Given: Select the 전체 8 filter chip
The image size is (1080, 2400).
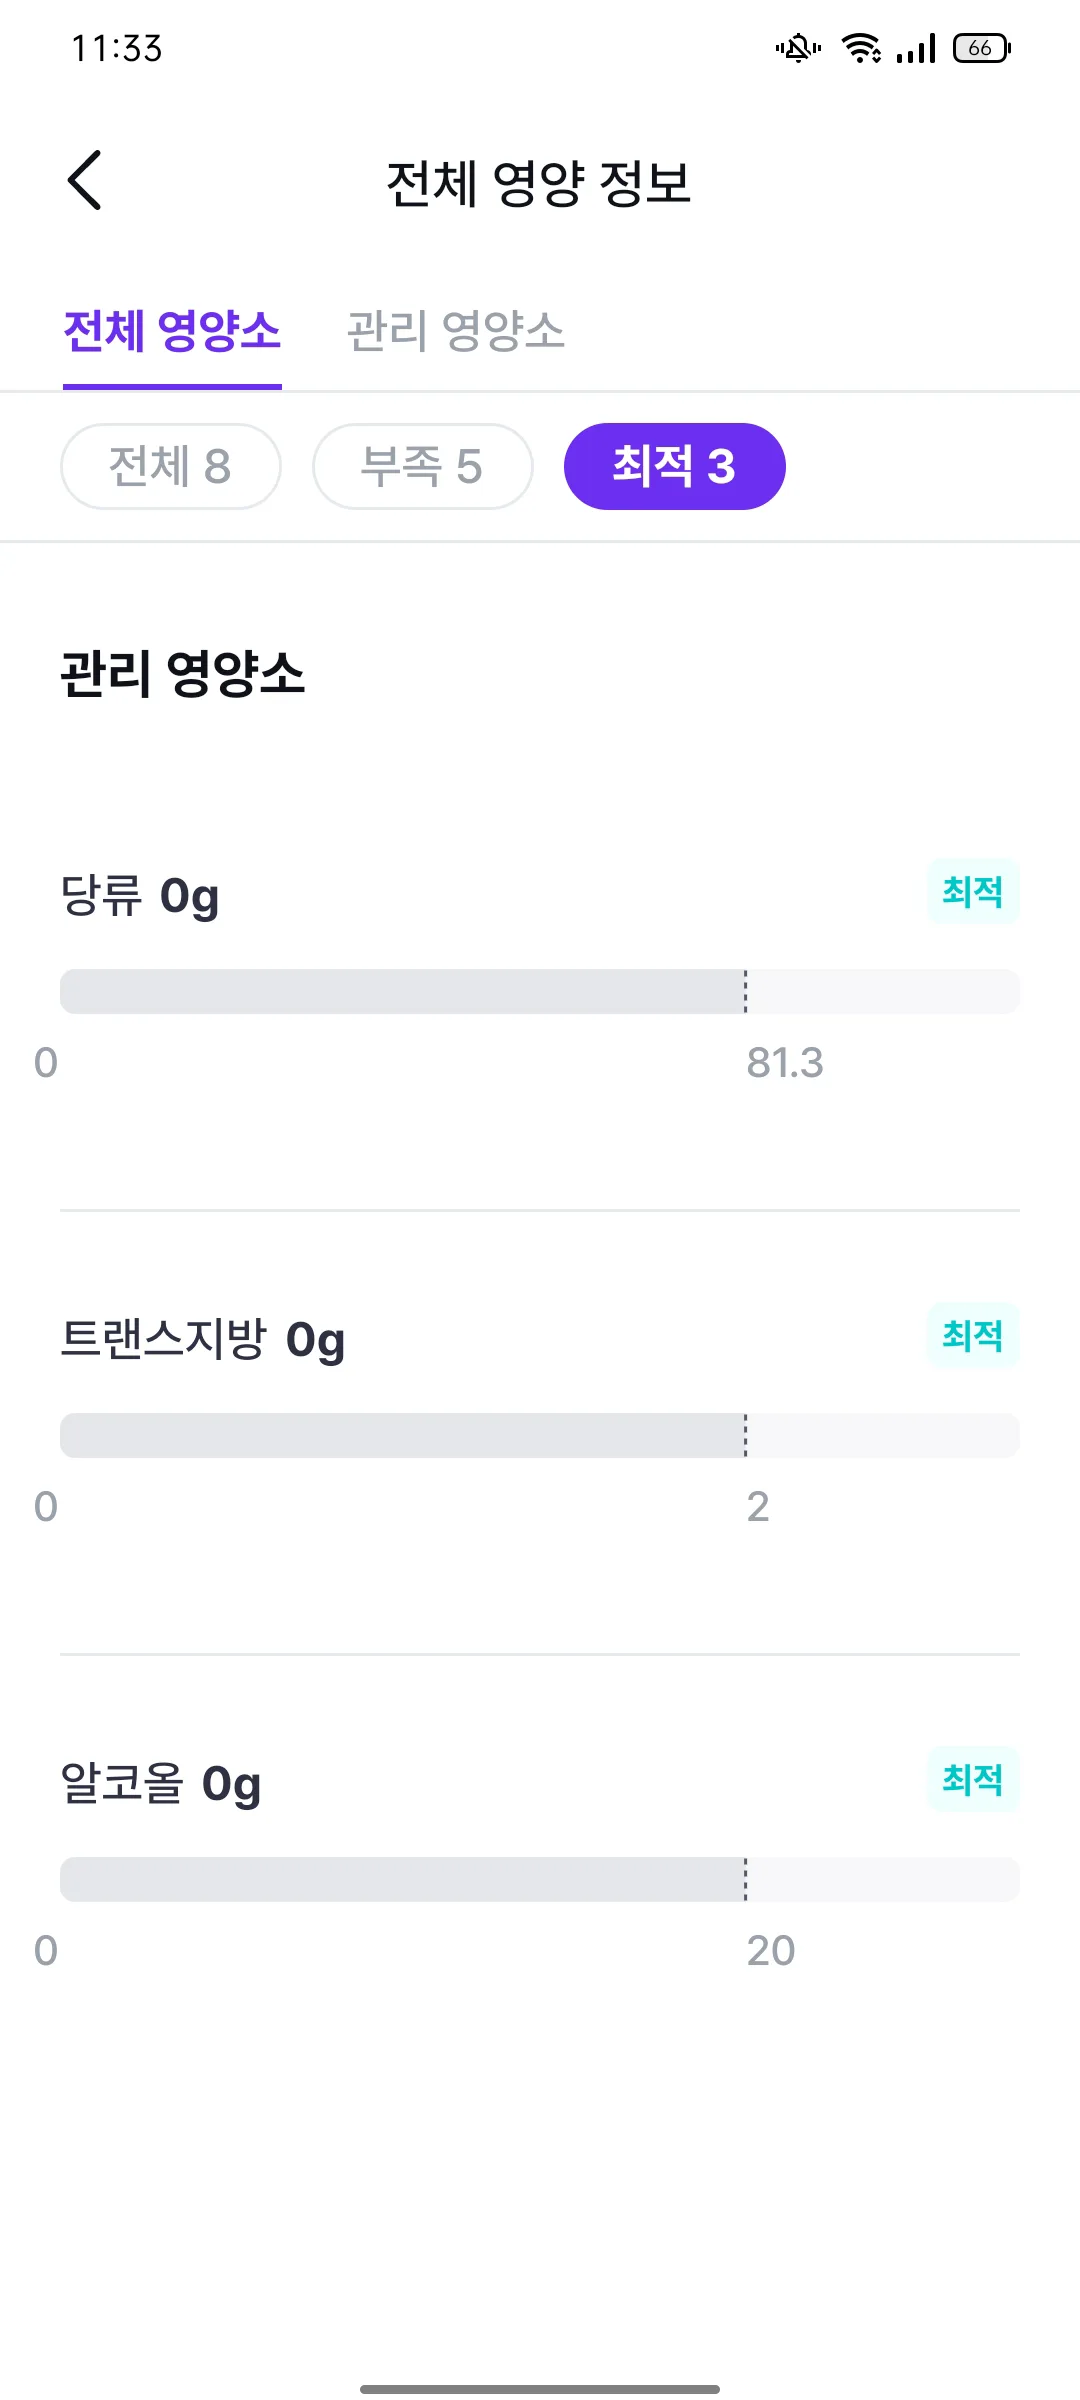Looking at the screenshot, I should [171, 466].
